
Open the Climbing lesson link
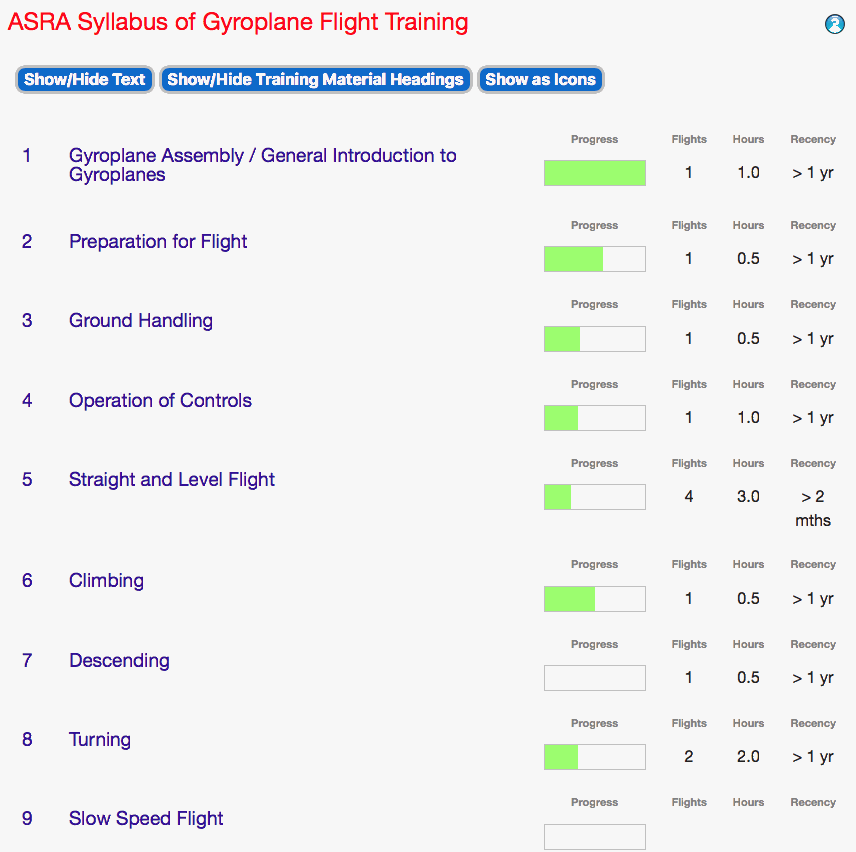(106, 581)
